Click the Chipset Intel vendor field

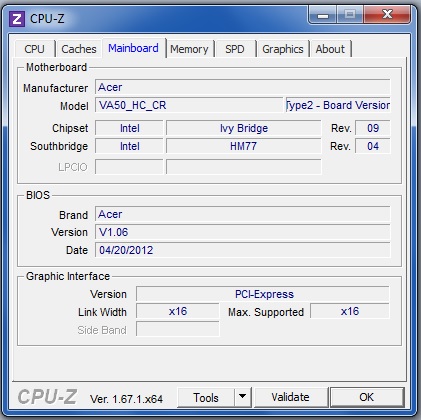[x=129, y=128]
